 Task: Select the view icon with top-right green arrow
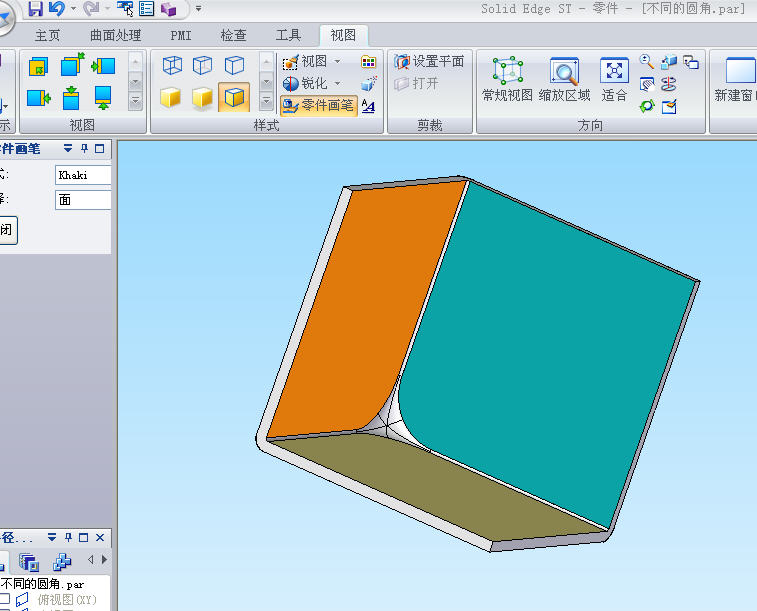(x=71, y=65)
